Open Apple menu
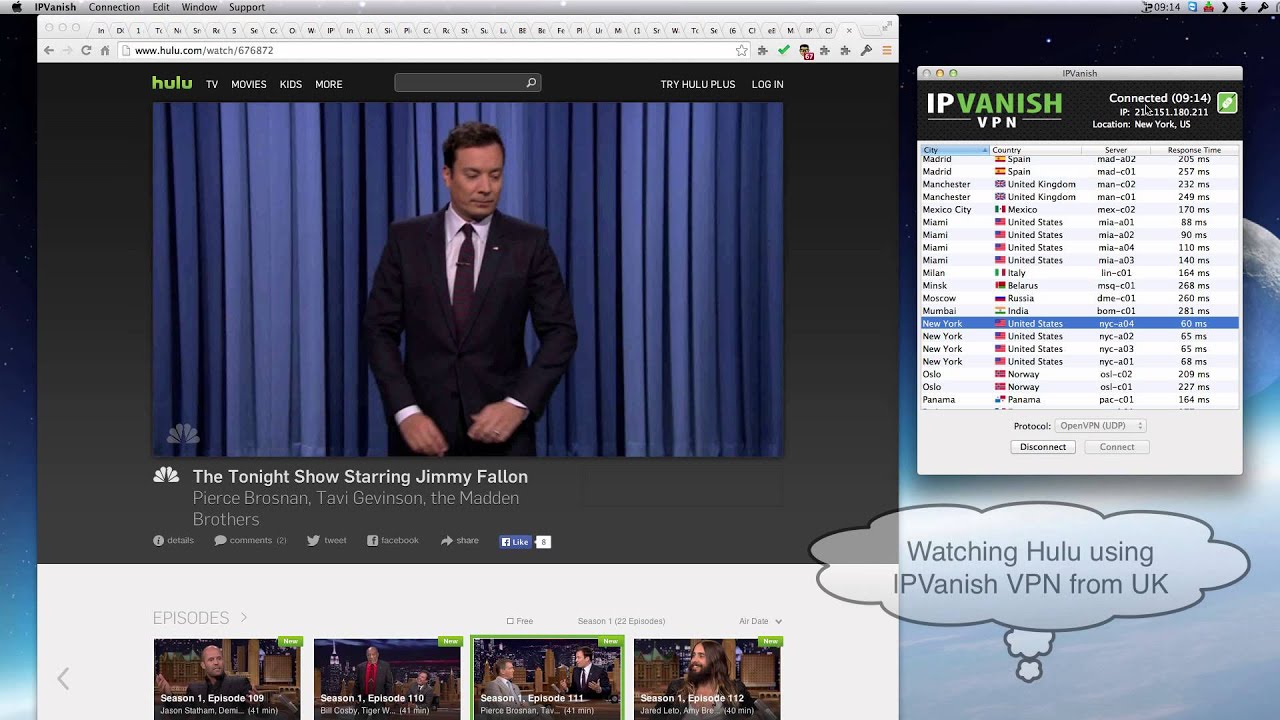Viewport: 1280px width, 720px height. pos(16,7)
